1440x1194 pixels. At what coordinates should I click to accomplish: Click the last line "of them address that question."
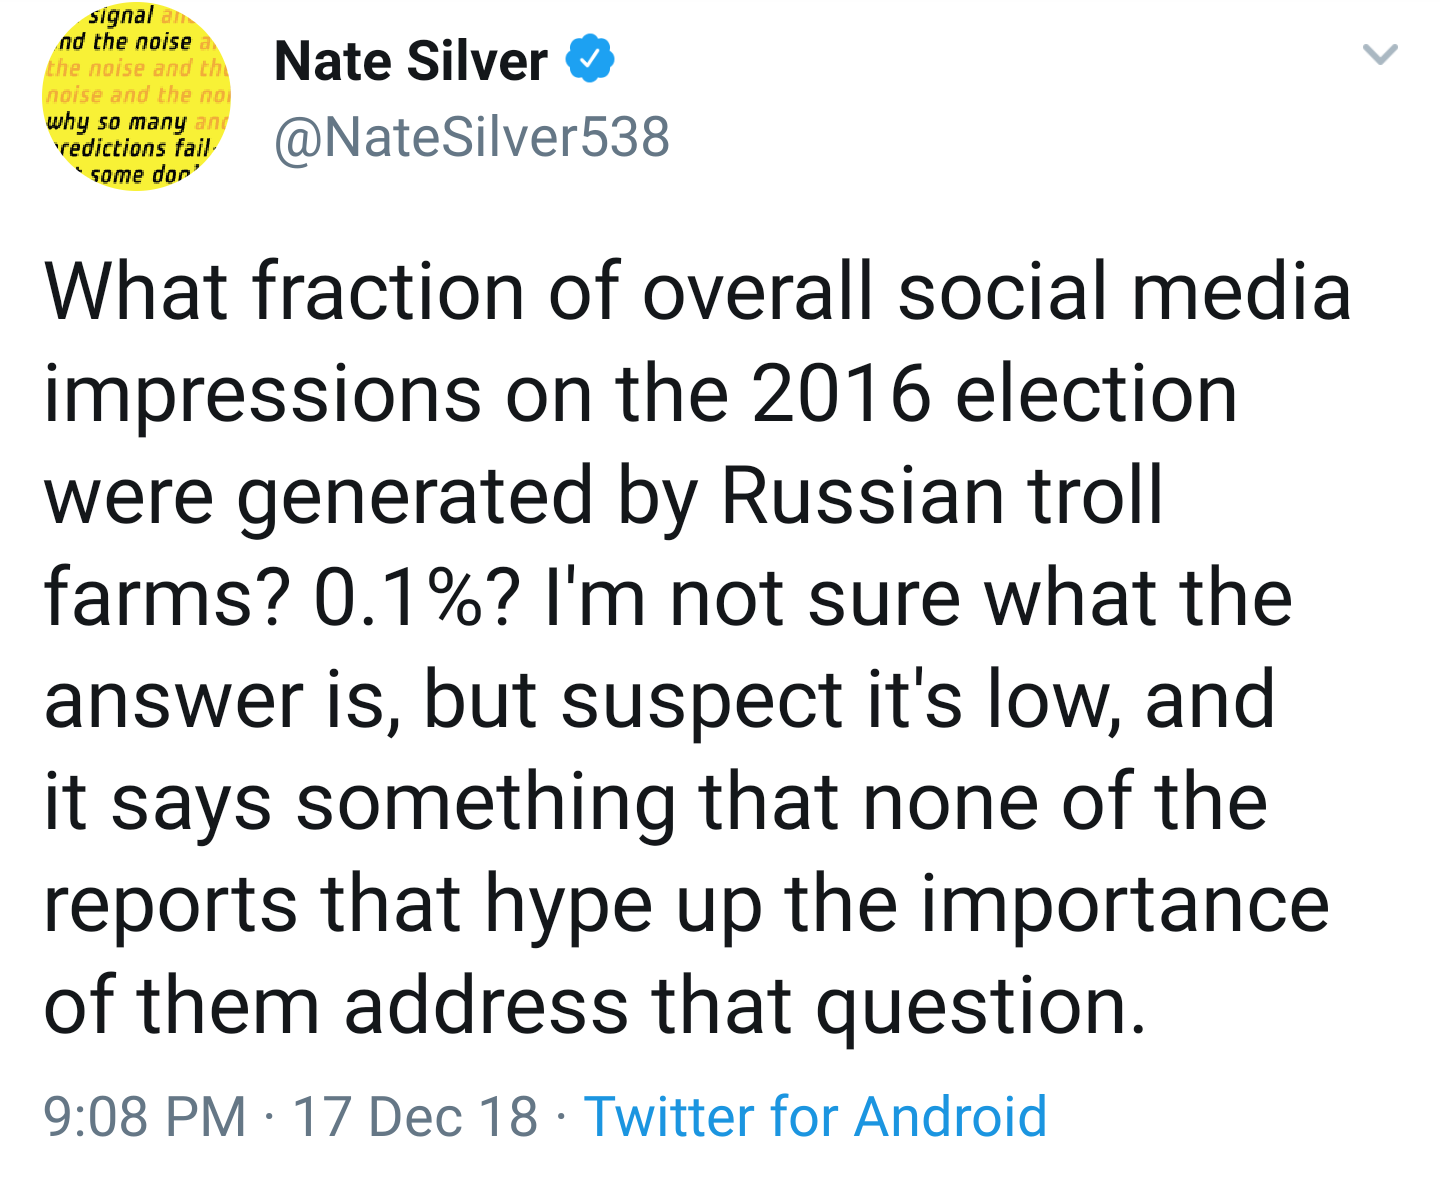(595, 1006)
